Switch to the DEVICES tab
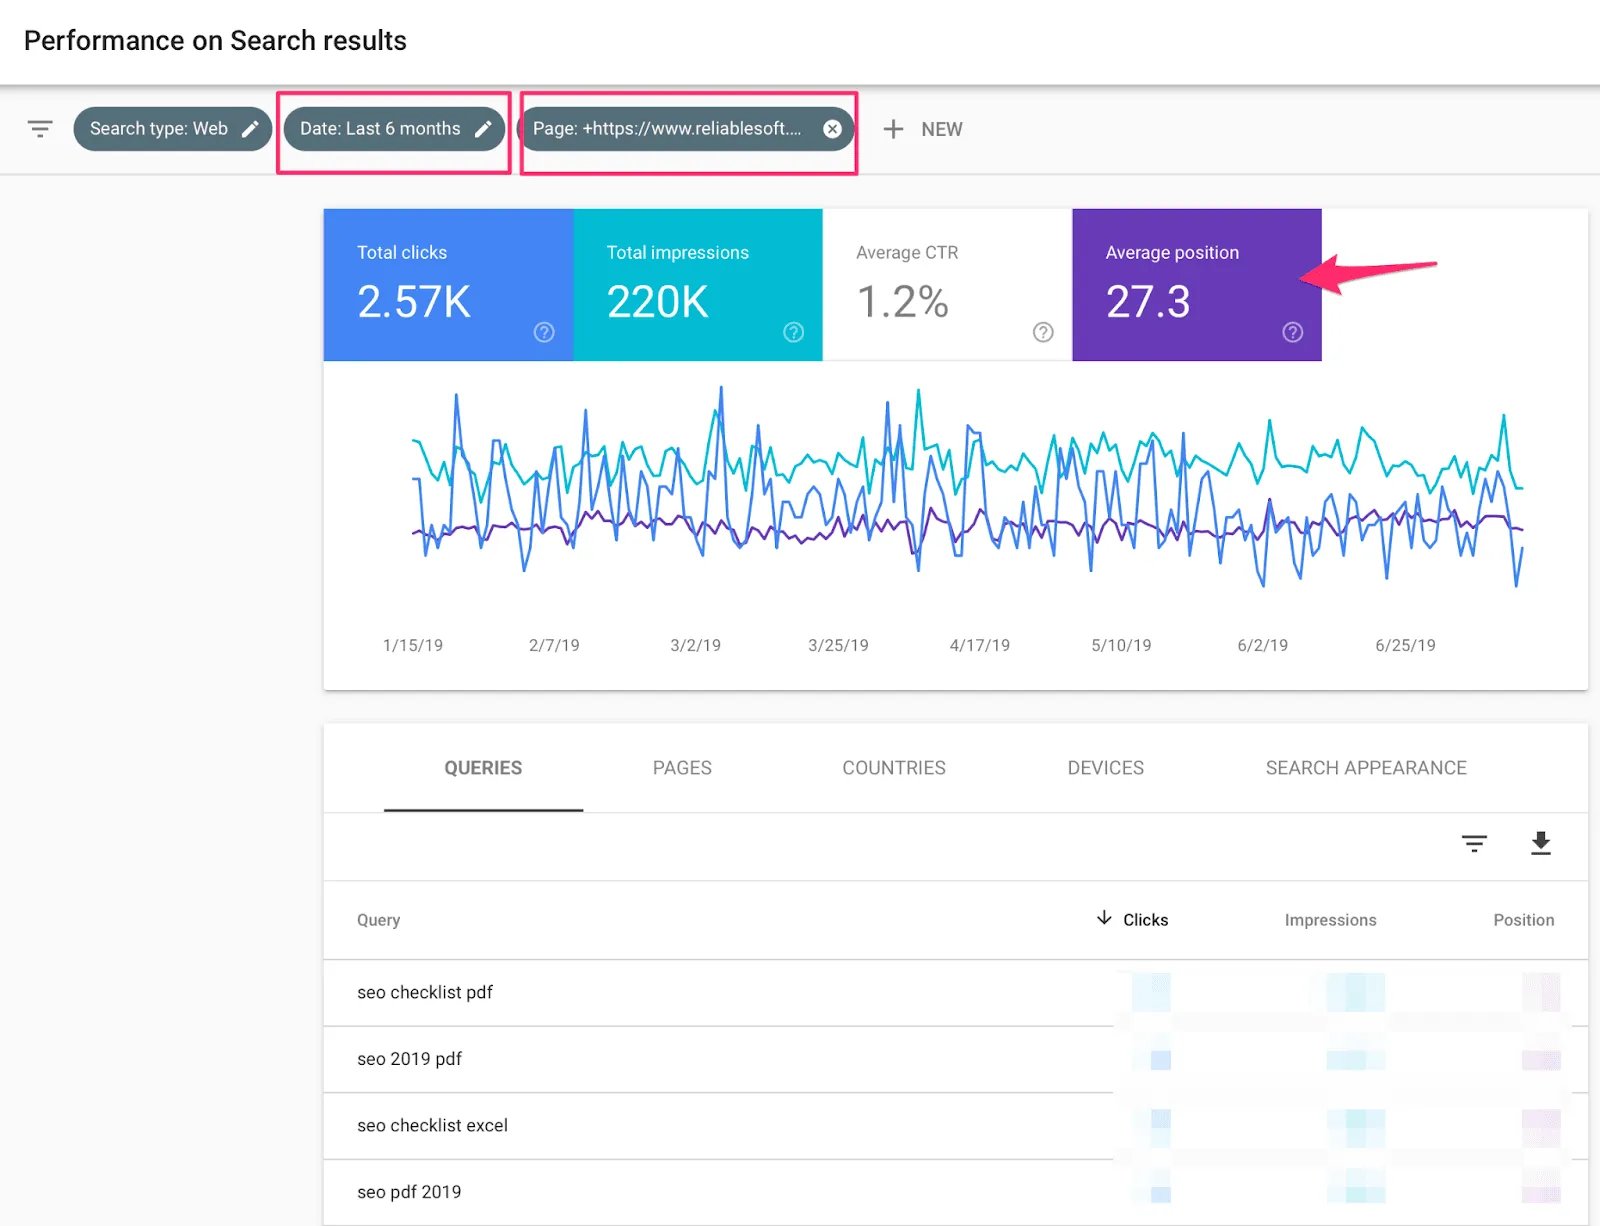Image resolution: width=1600 pixels, height=1226 pixels. tap(1104, 768)
